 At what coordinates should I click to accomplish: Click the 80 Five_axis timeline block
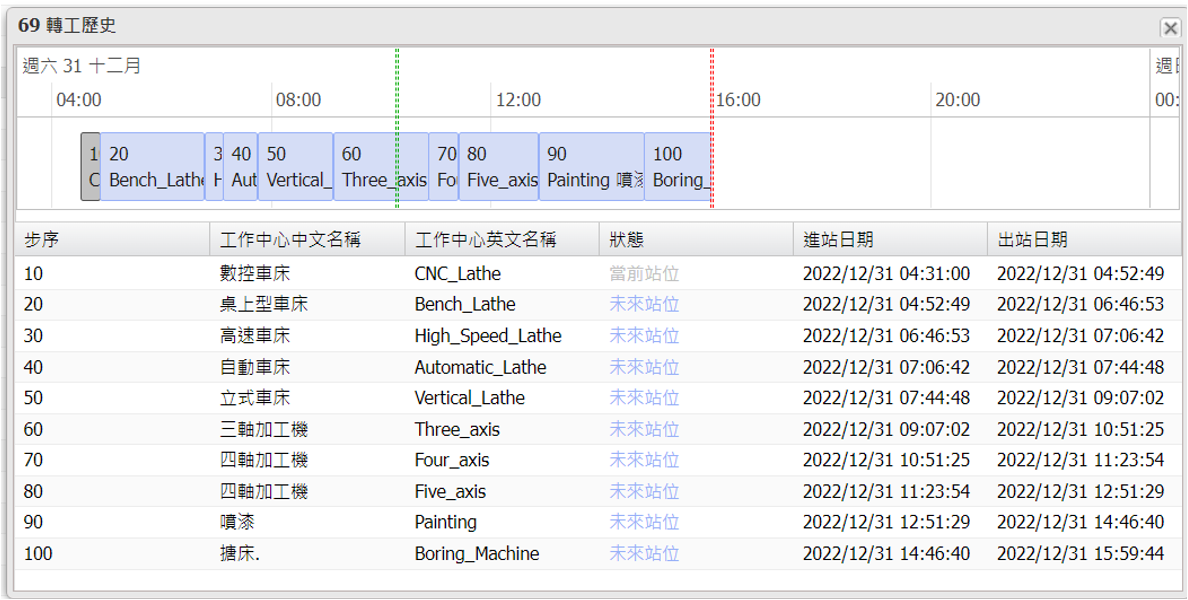coord(498,167)
